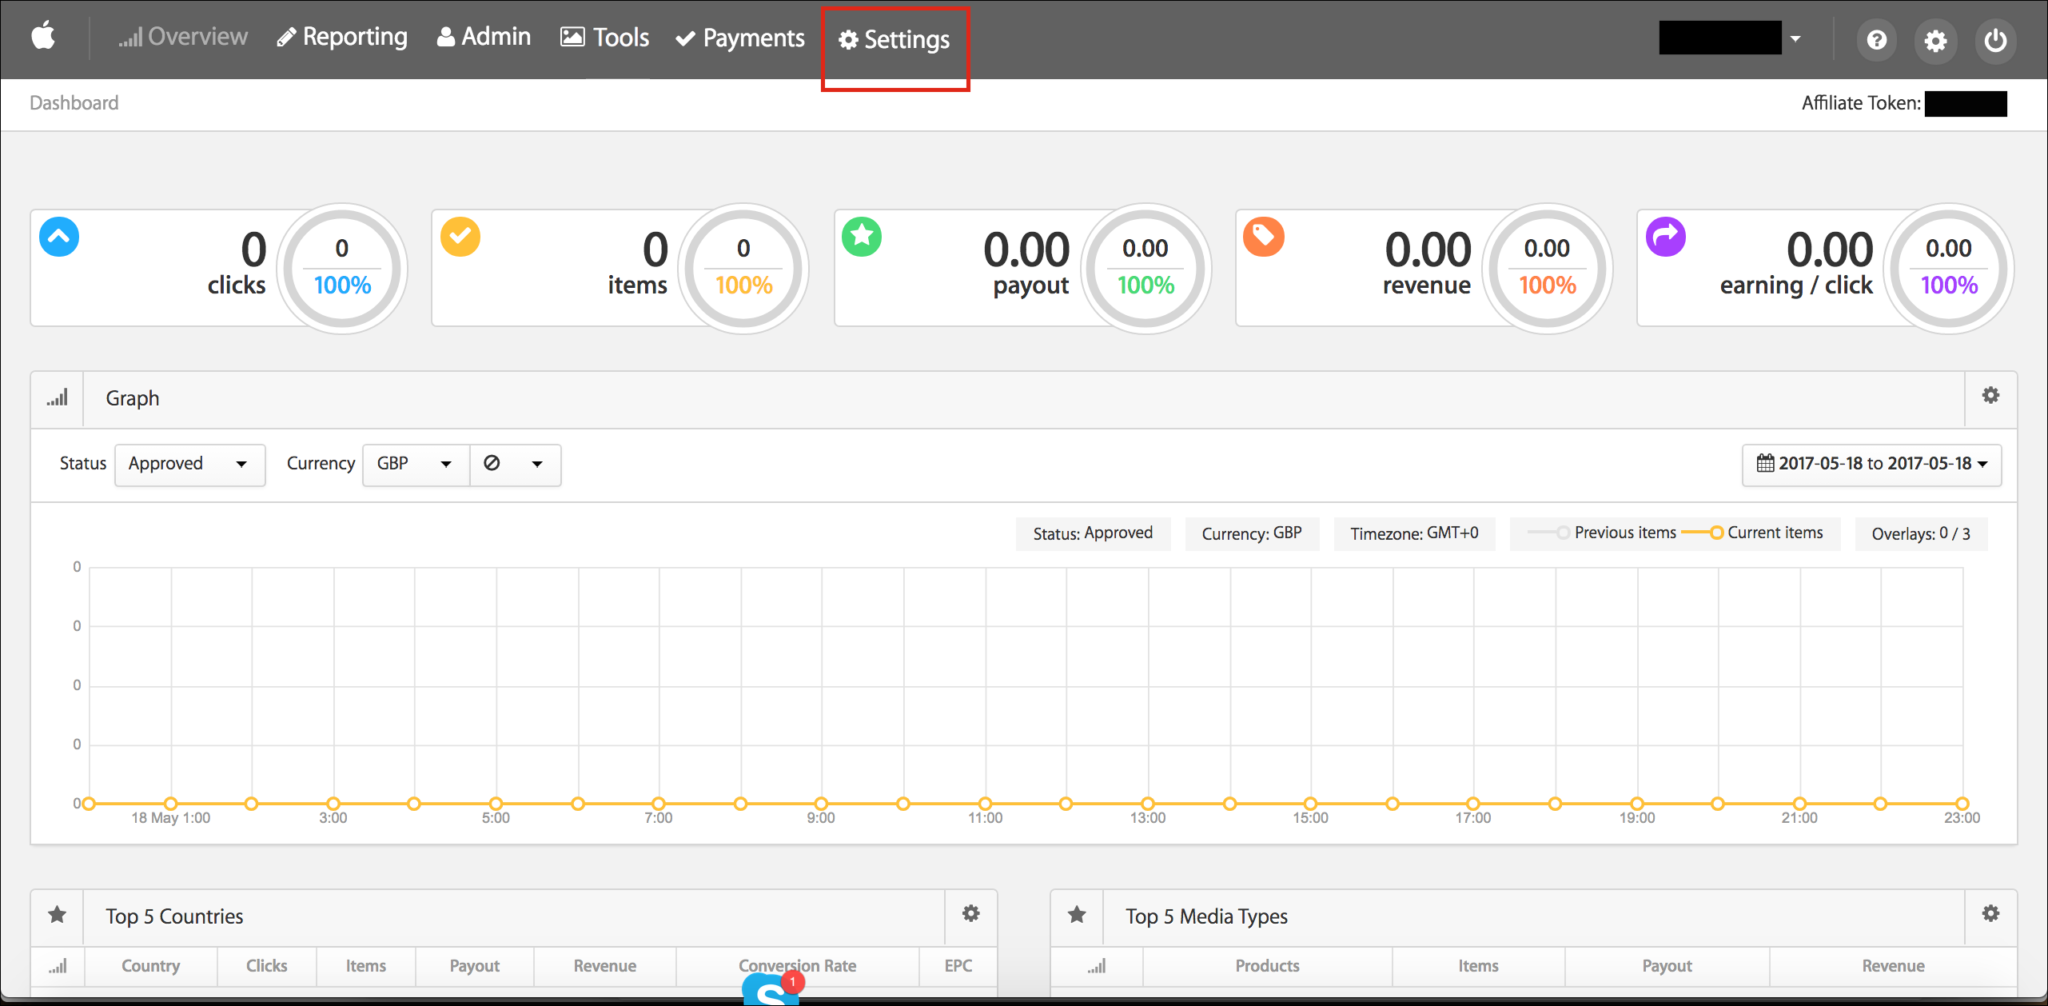Click the Currency: GBP label badge
2048x1006 pixels.
(1252, 533)
